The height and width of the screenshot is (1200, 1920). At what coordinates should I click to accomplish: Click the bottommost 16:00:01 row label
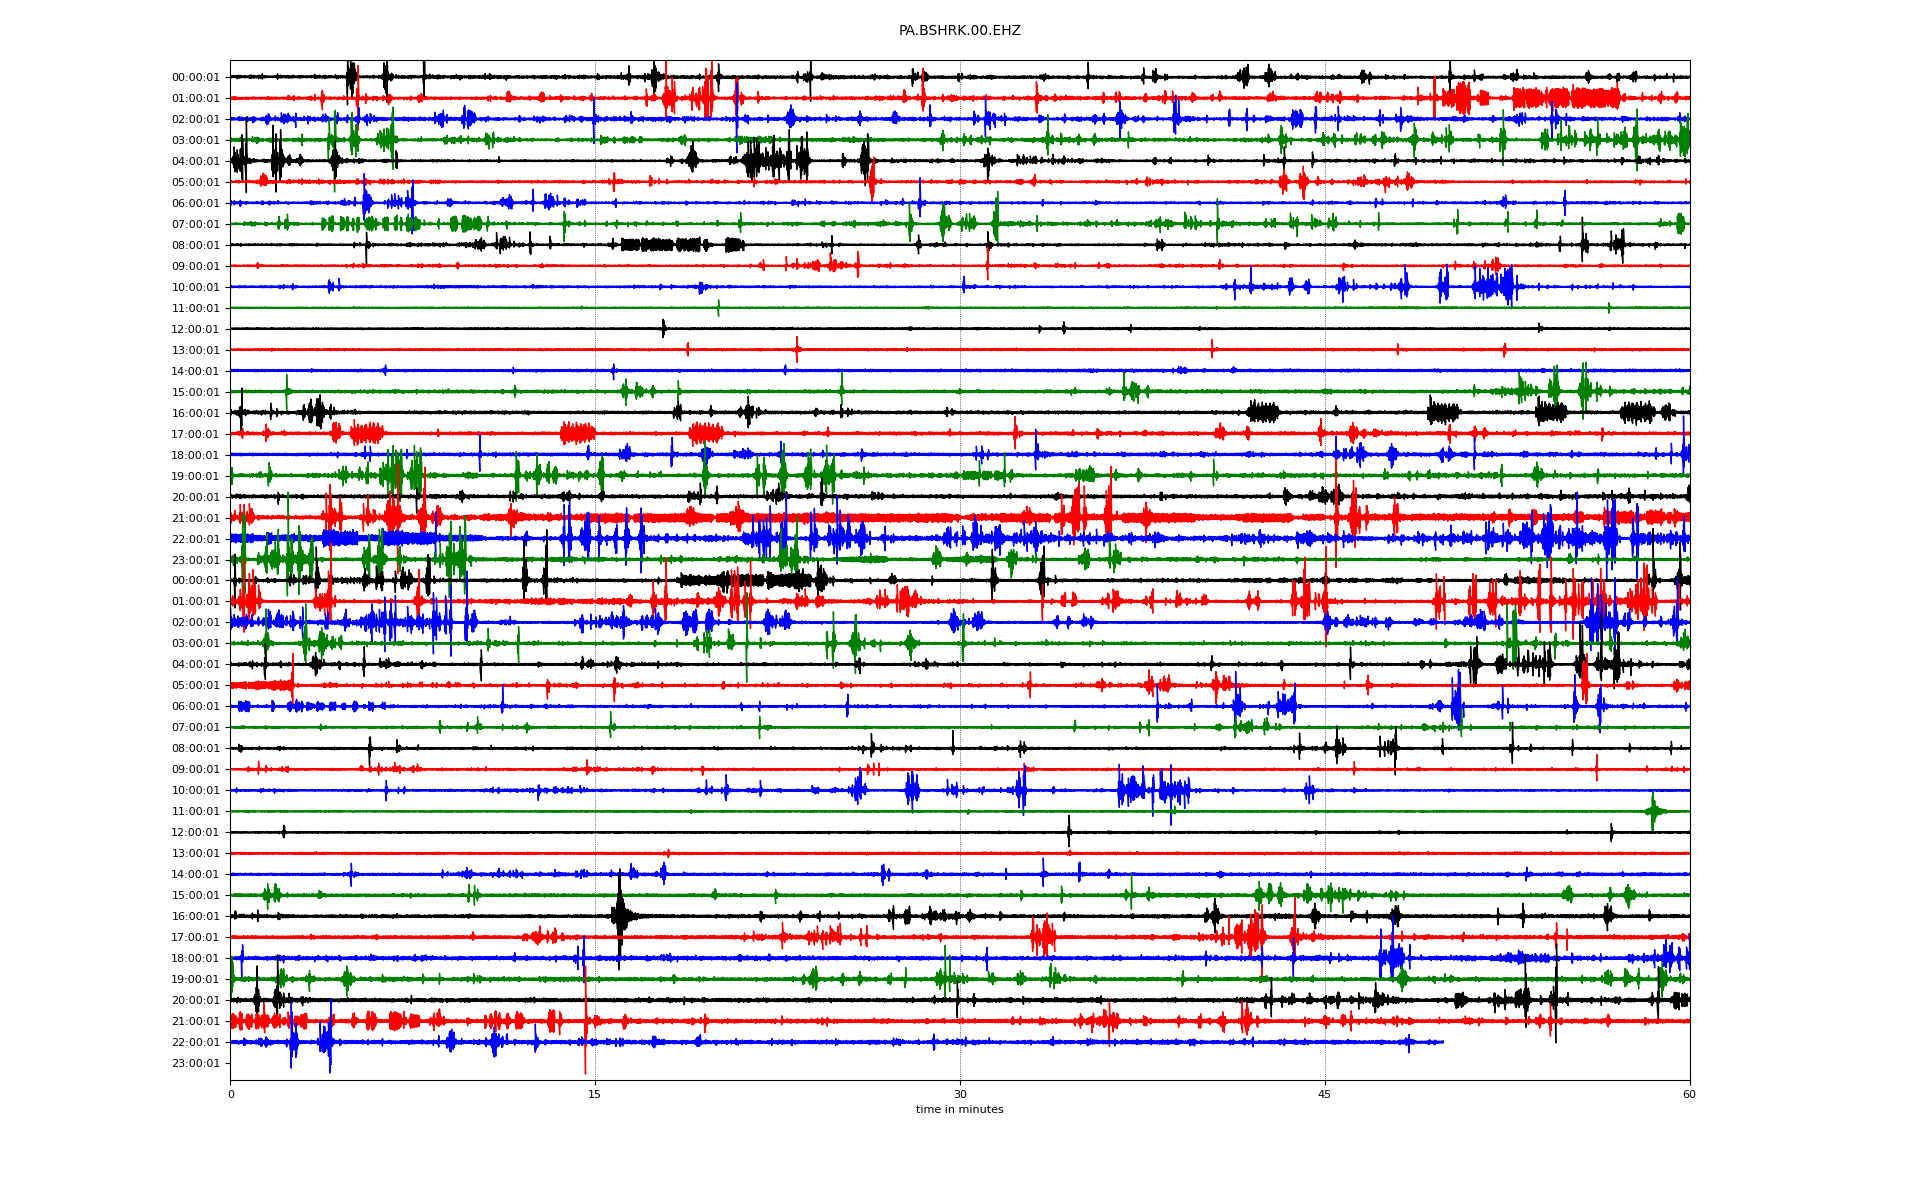(x=195, y=916)
